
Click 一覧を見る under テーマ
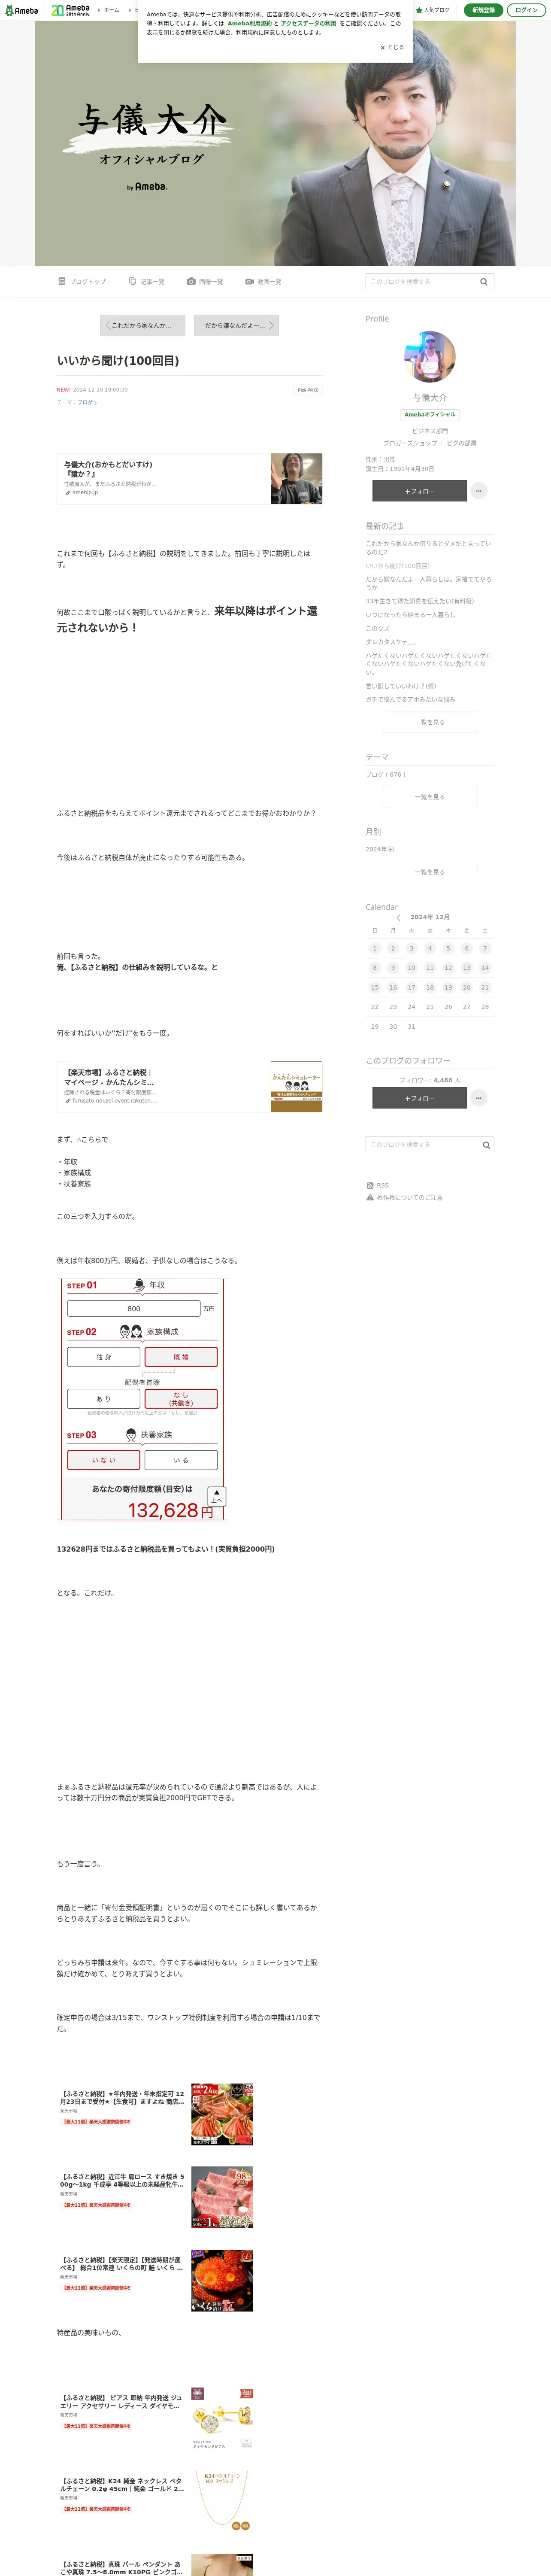[x=430, y=797]
